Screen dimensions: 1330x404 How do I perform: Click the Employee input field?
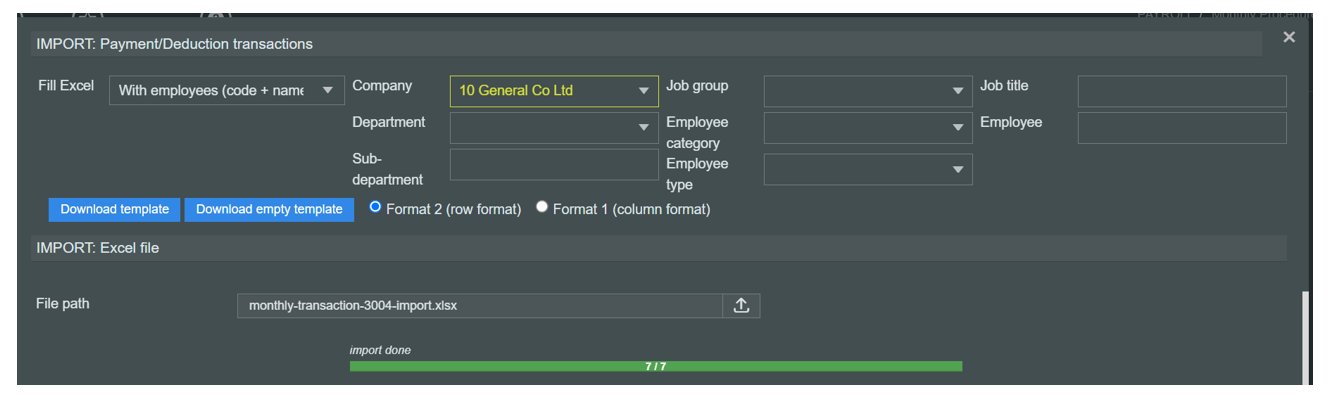click(1181, 128)
